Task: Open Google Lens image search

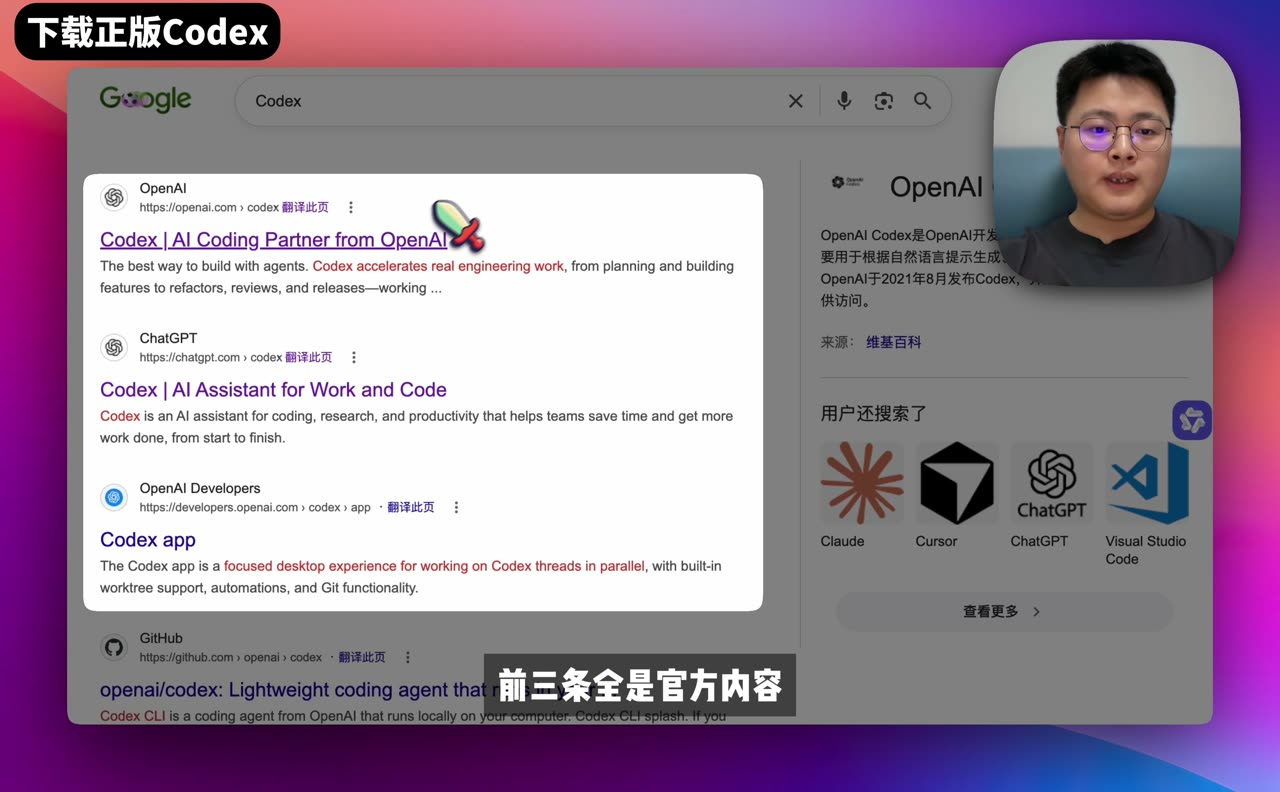Action: pos(883,101)
